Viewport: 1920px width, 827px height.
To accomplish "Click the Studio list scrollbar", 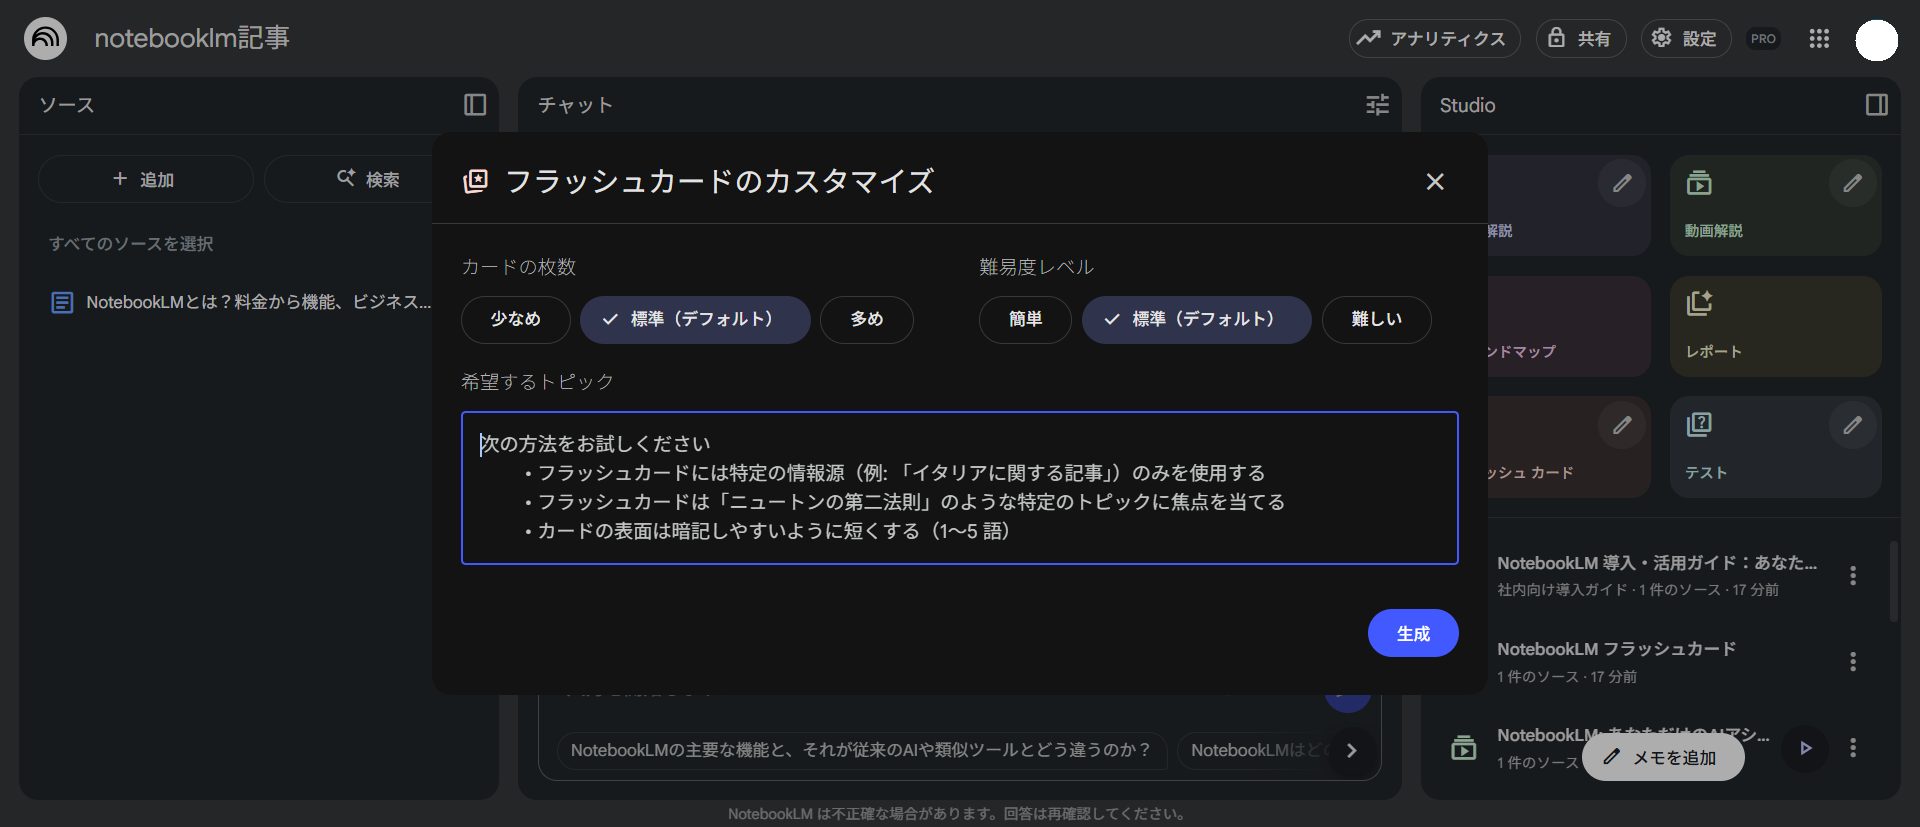I will point(1893,582).
